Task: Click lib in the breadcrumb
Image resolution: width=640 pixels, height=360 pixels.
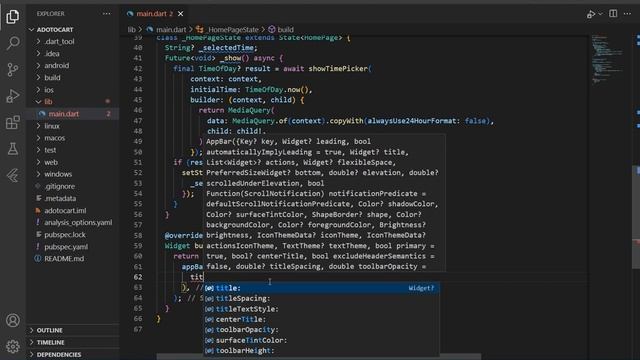Action: coord(131,29)
